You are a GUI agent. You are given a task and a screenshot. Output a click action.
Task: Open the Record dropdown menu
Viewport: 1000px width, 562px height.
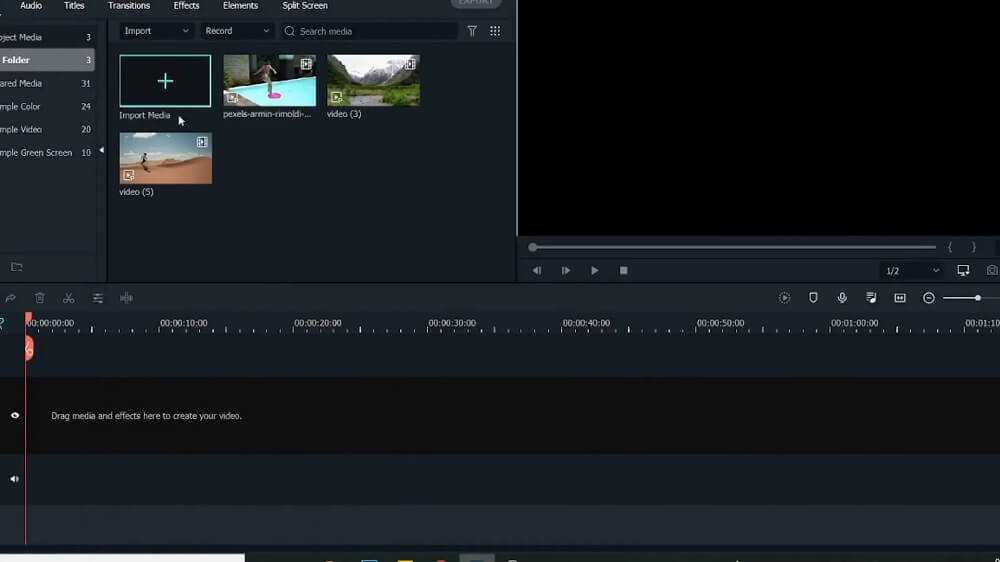(237, 31)
